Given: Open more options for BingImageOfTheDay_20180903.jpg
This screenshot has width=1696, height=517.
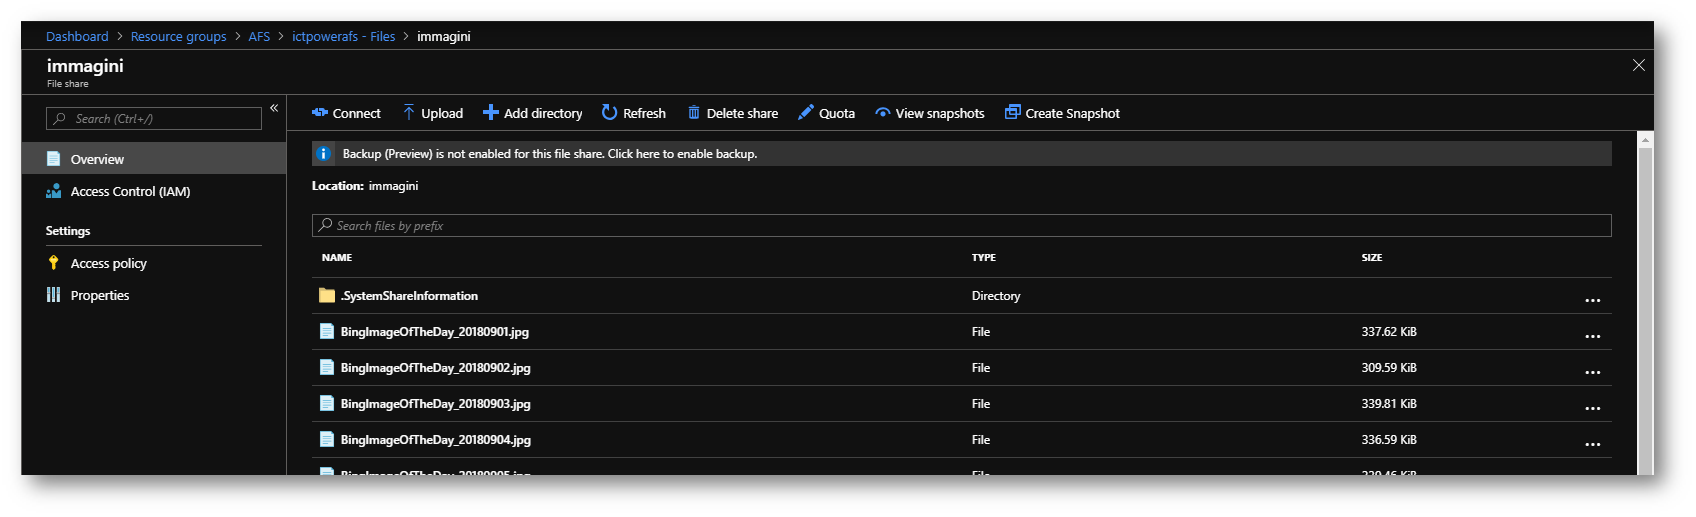Looking at the screenshot, I should [x=1592, y=408].
